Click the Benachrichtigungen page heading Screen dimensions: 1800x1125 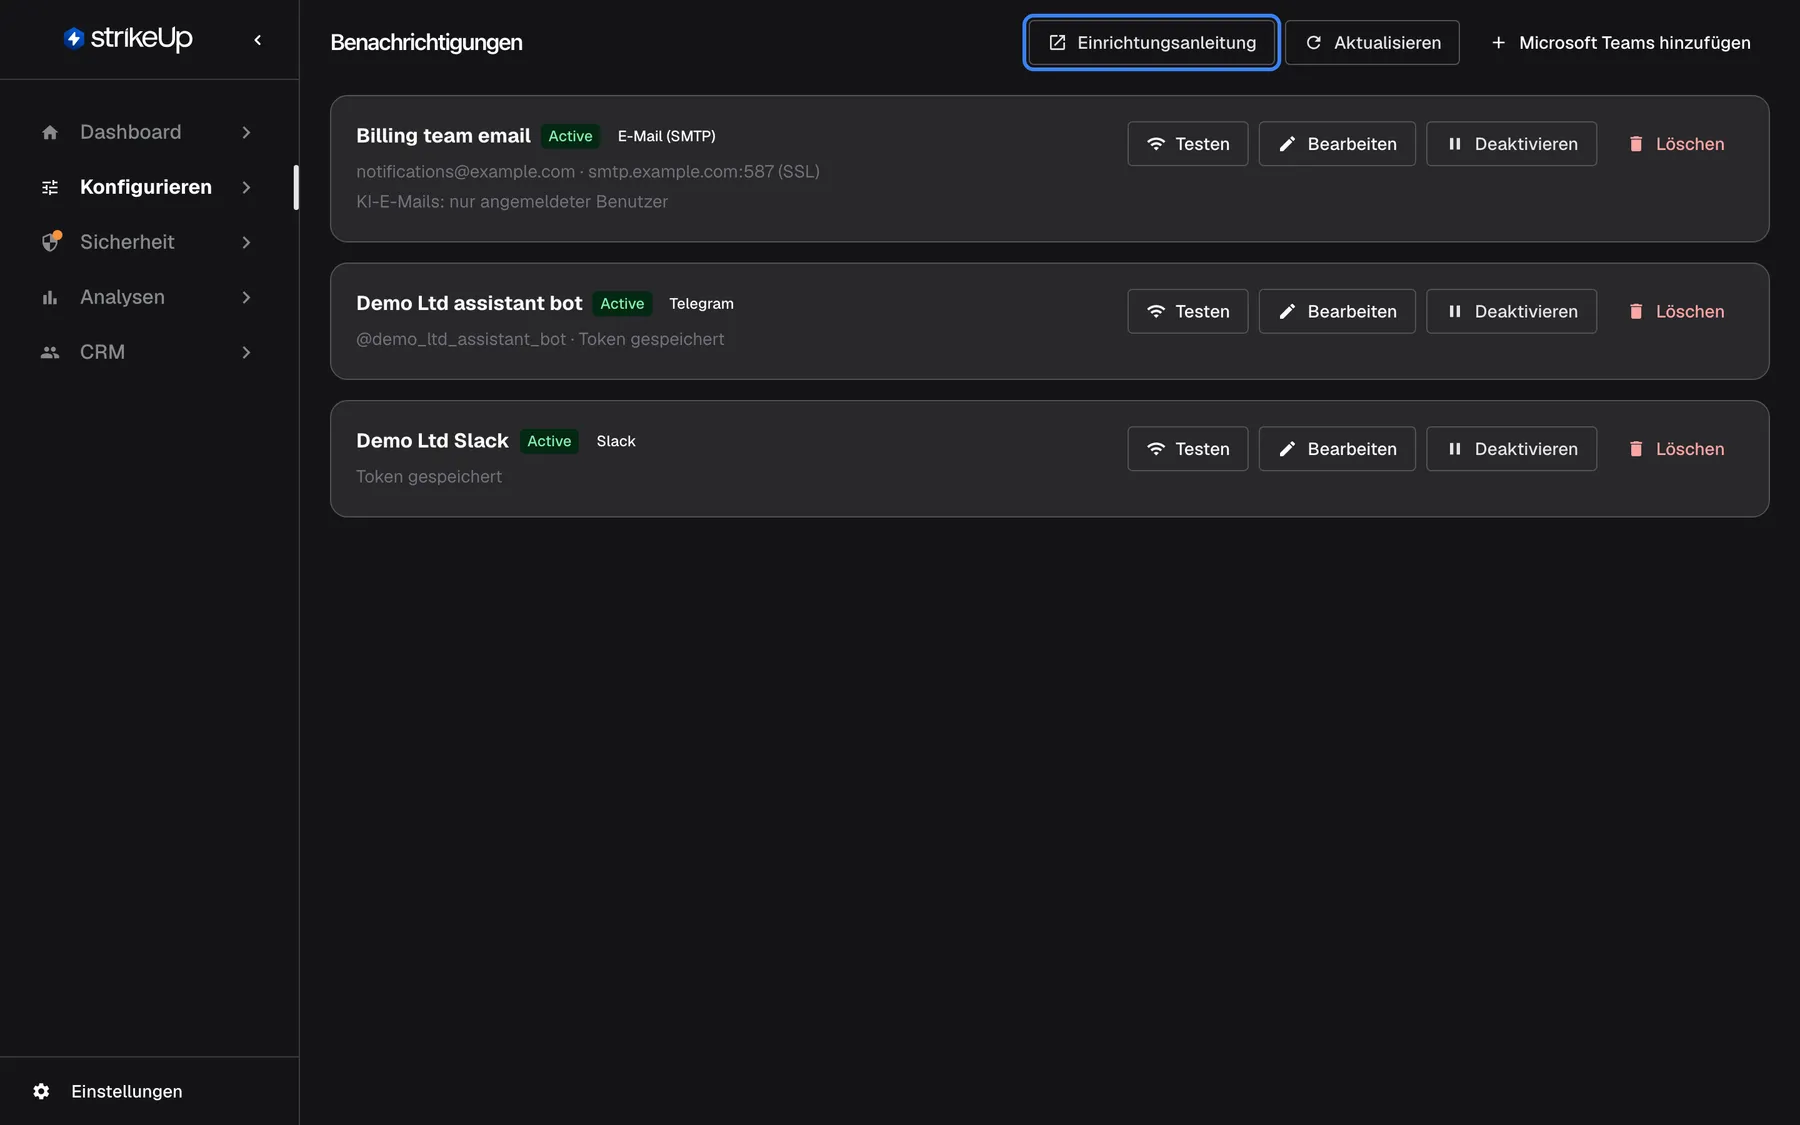[426, 42]
